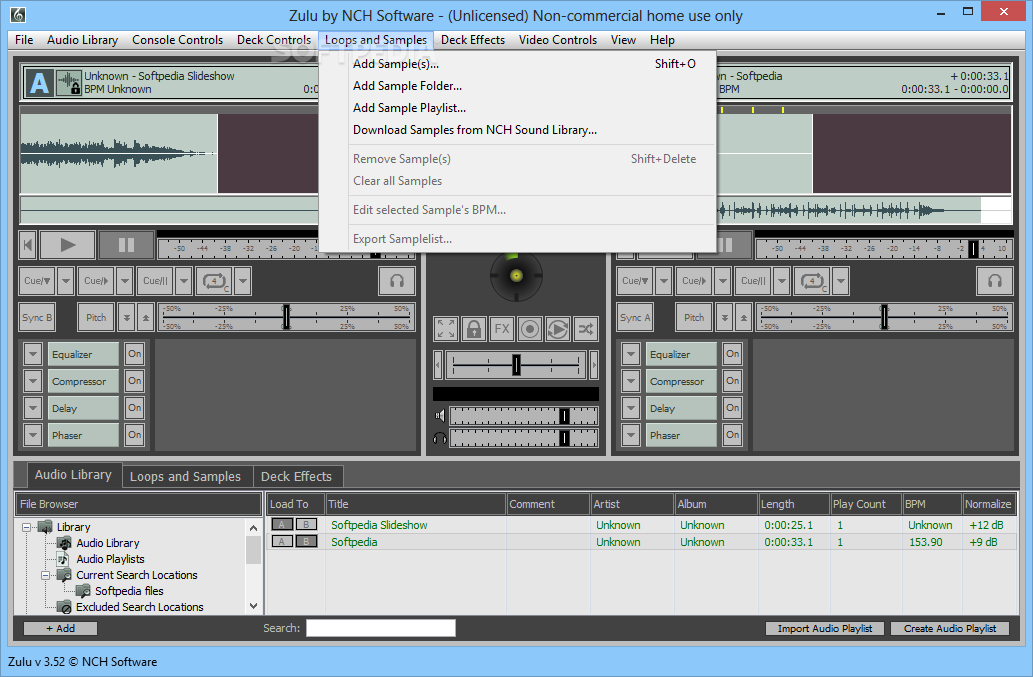1033x677 pixels.
Task: Click the Deck A waveform lock icon
Action: (x=69, y=83)
